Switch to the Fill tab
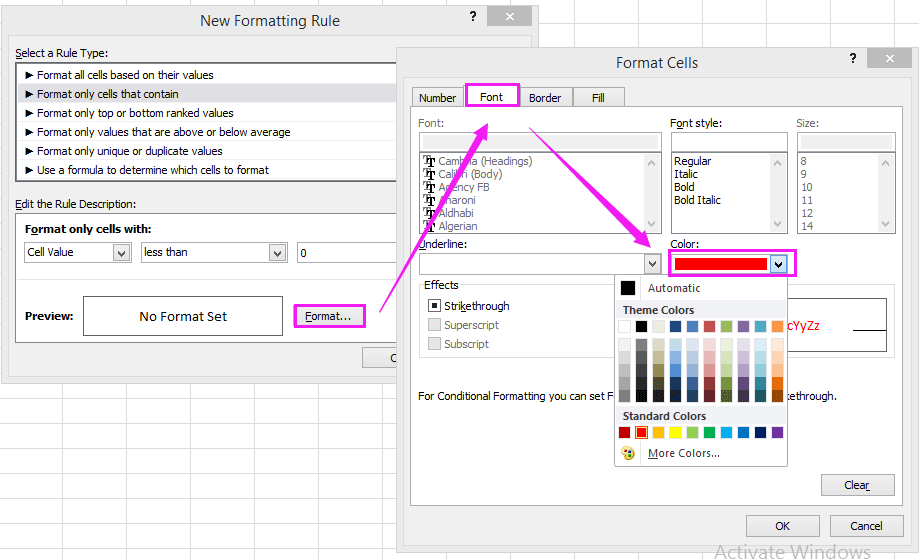The image size is (919, 560). [x=598, y=97]
